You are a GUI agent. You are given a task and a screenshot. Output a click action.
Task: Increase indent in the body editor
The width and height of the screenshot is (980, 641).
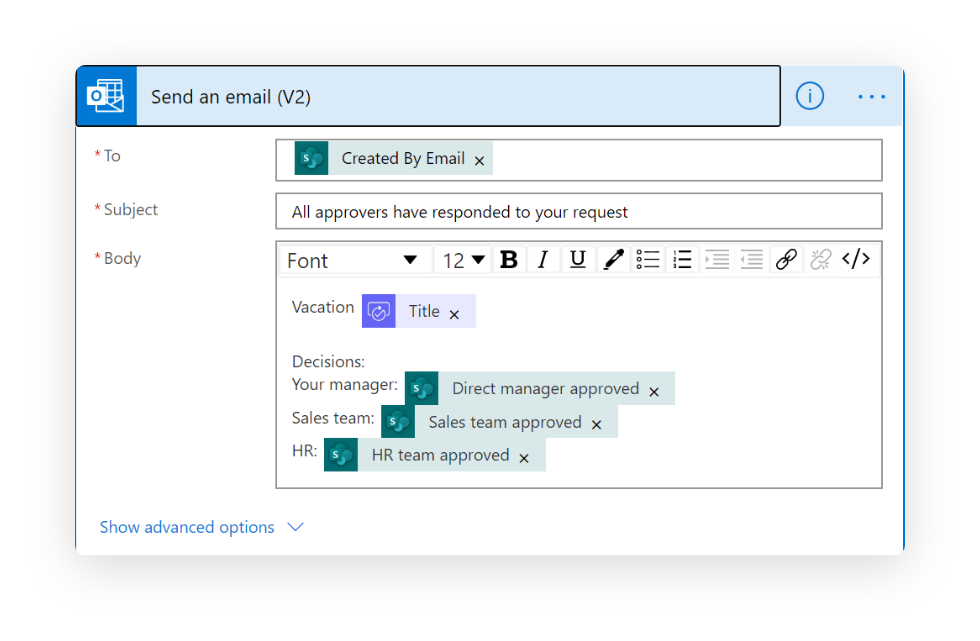click(717, 259)
